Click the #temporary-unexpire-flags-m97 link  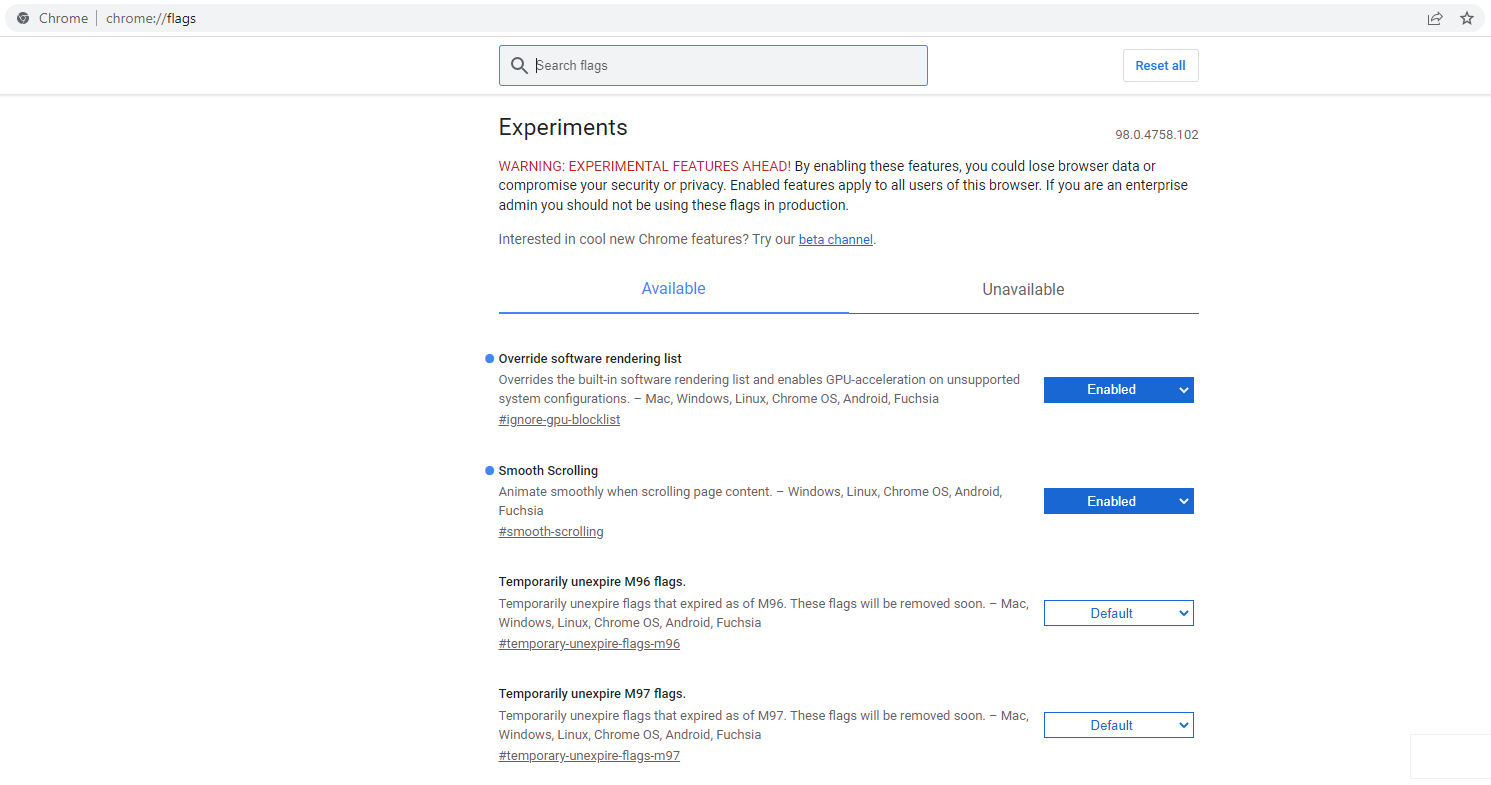[x=589, y=756]
